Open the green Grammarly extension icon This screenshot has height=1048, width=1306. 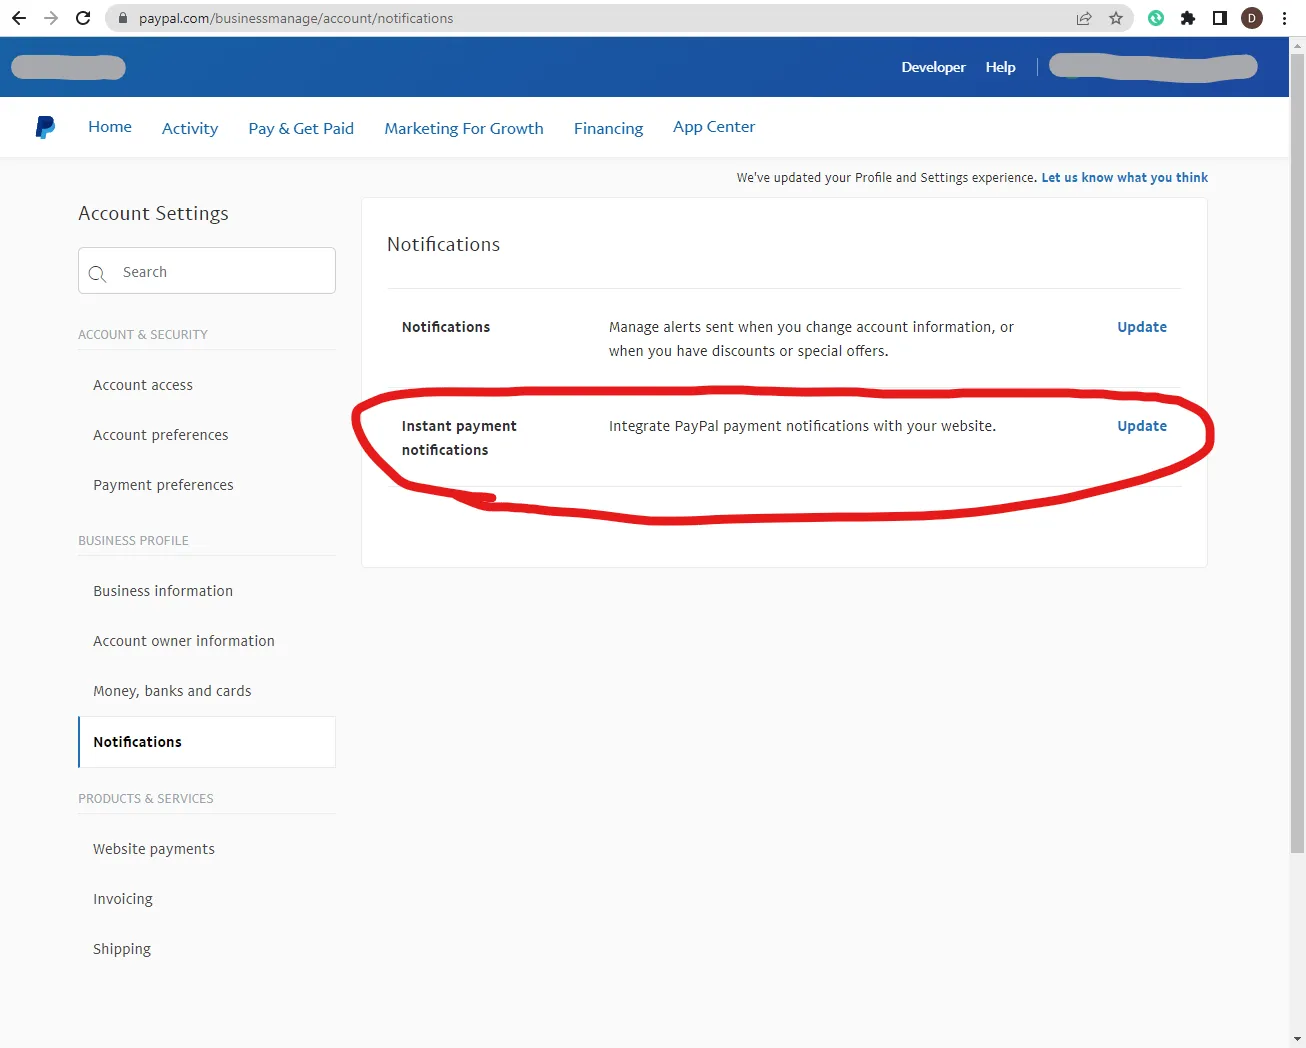1156,18
